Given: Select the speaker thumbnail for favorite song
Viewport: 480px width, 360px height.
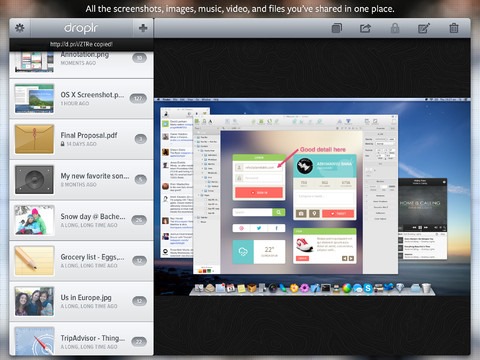Looking at the screenshot, I should coord(34,180).
